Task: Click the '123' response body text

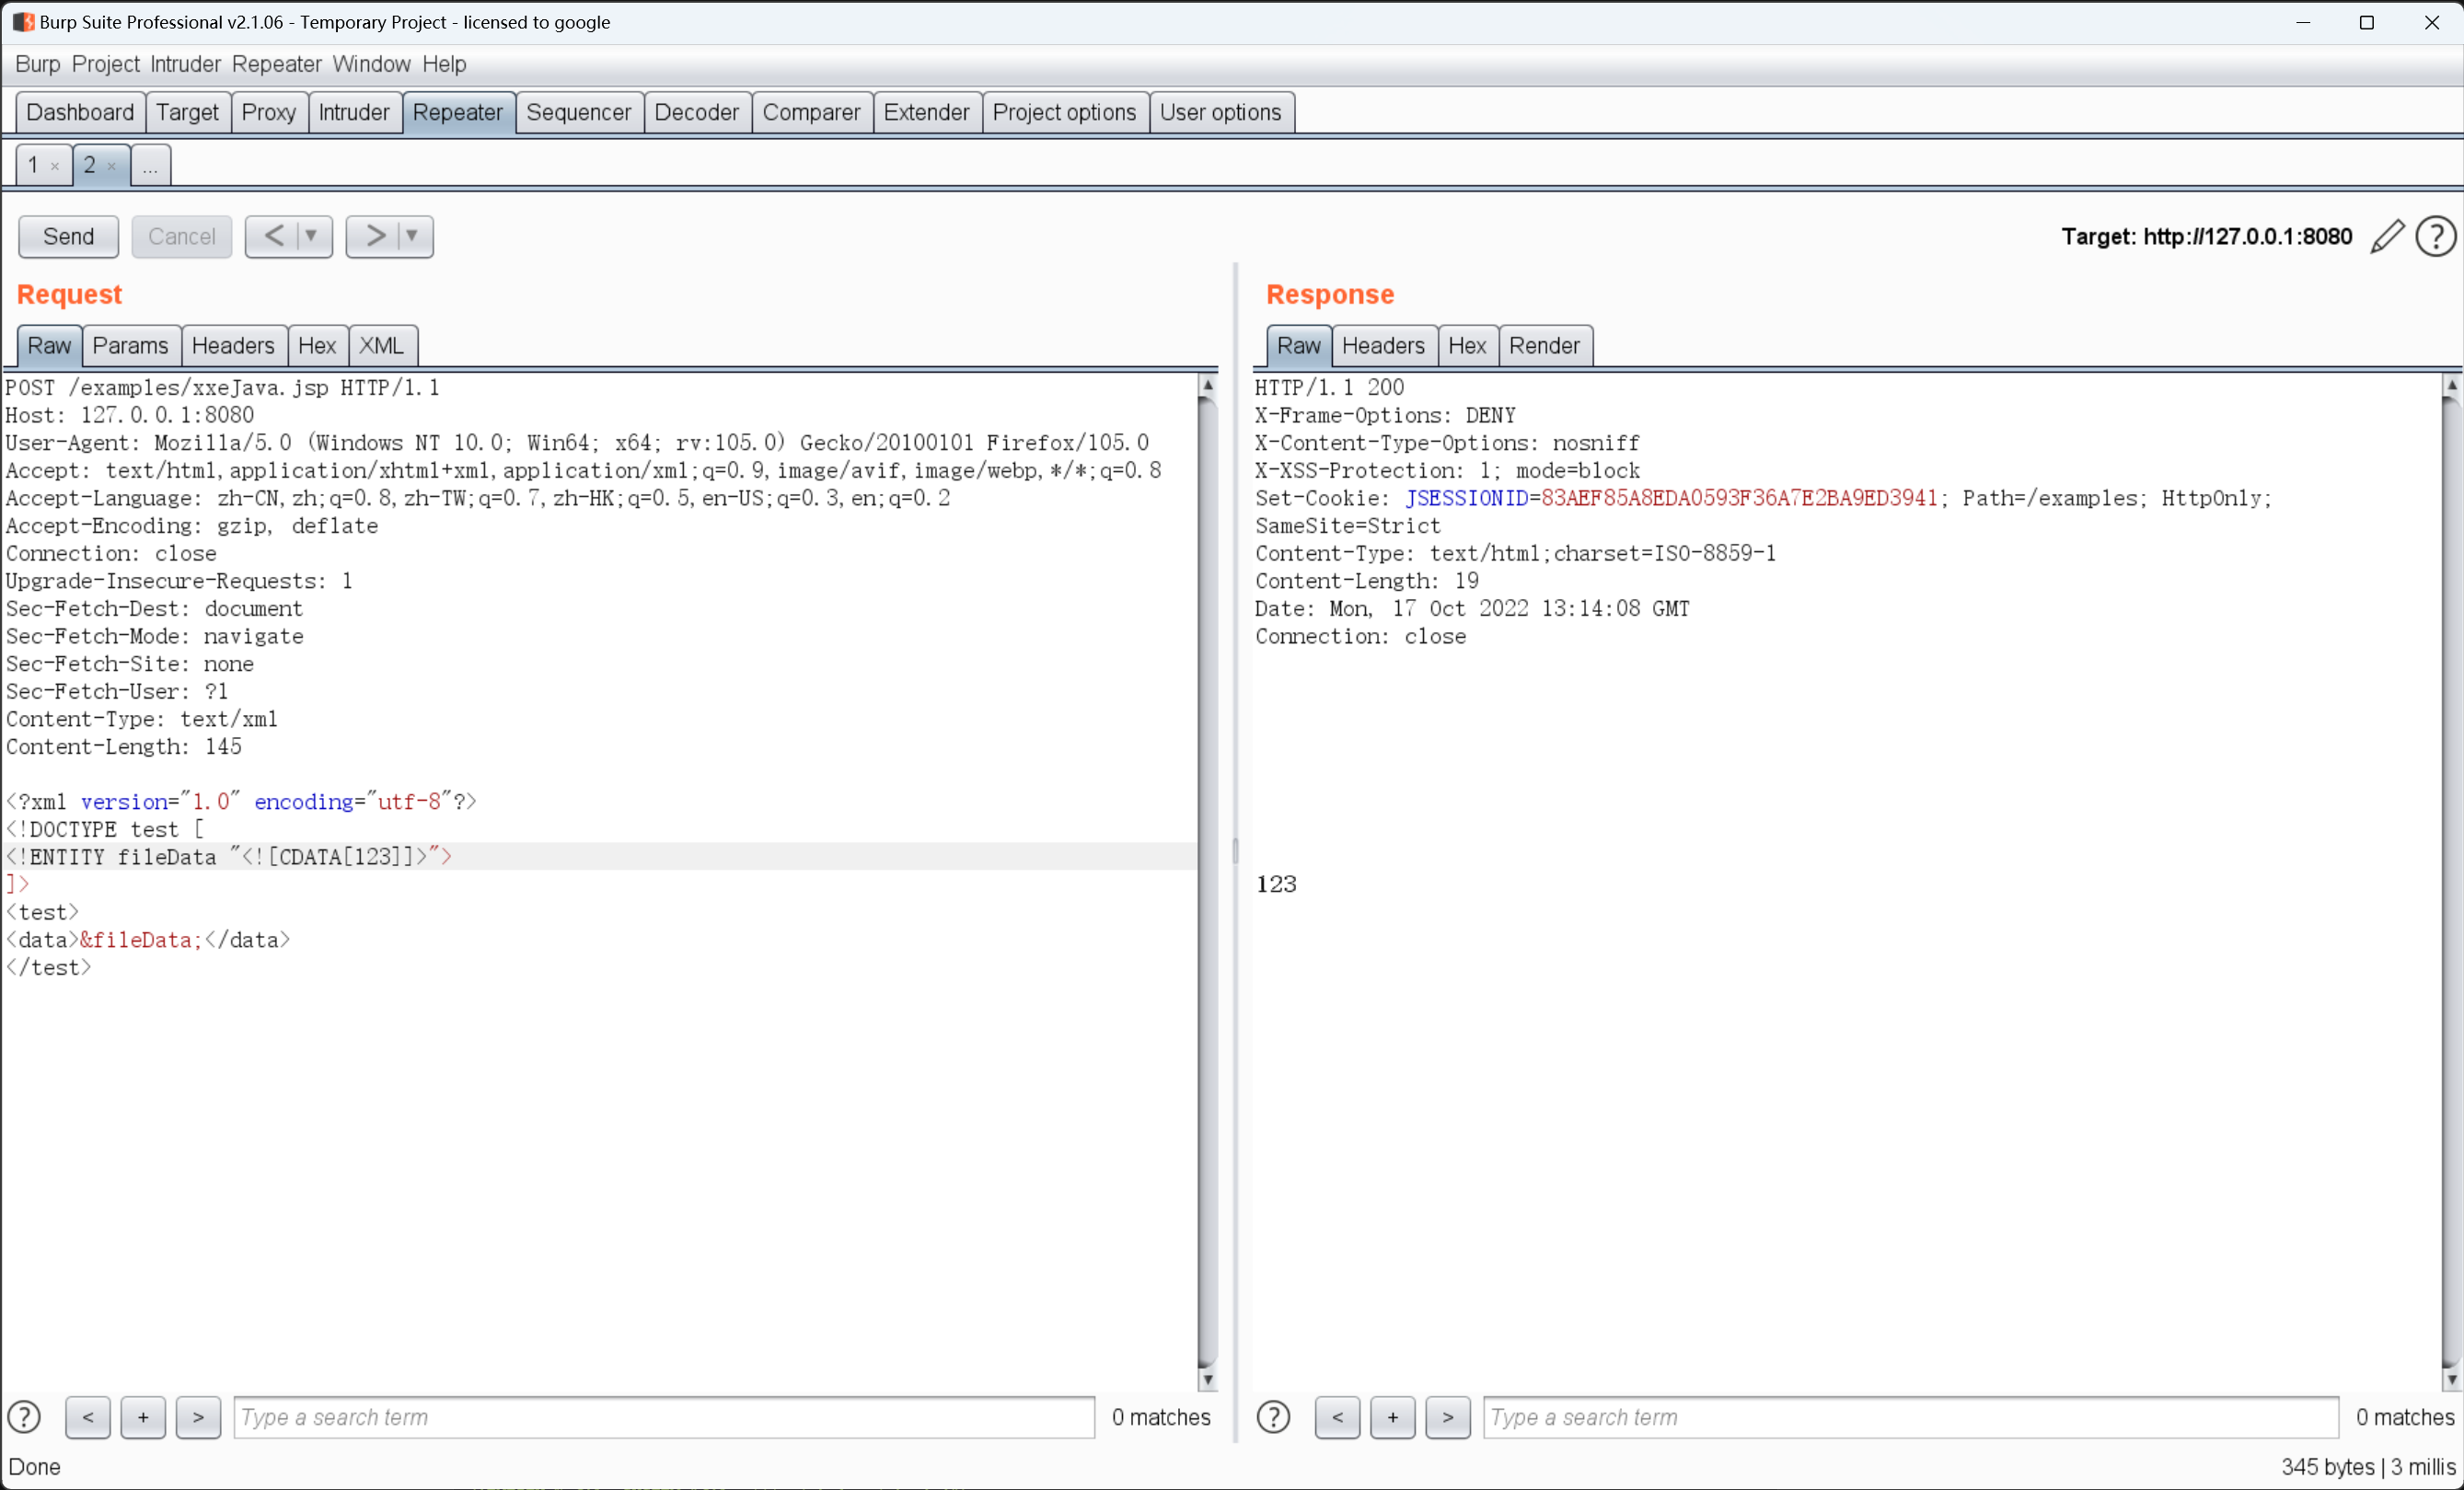Action: 1276,884
